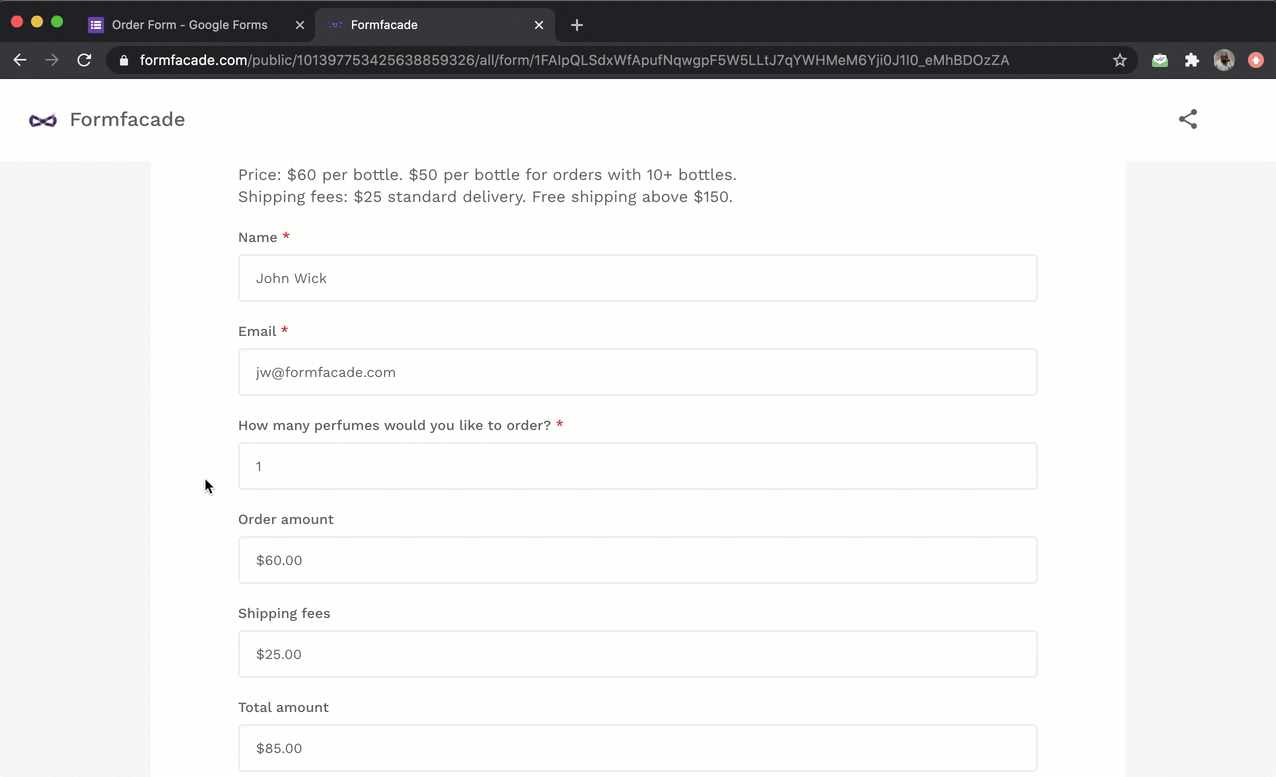Viewport: 1276px width, 777px height.
Task: Open the Chrome profile avatar
Action: (x=1223, y=60)
